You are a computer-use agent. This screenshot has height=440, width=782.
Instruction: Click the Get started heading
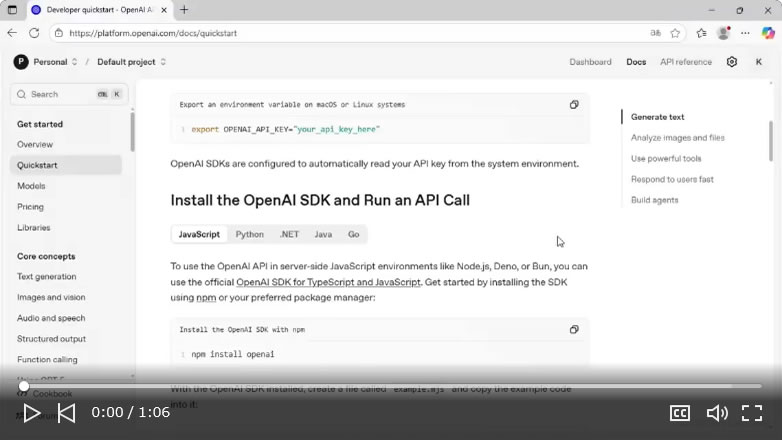pos(40,124)
